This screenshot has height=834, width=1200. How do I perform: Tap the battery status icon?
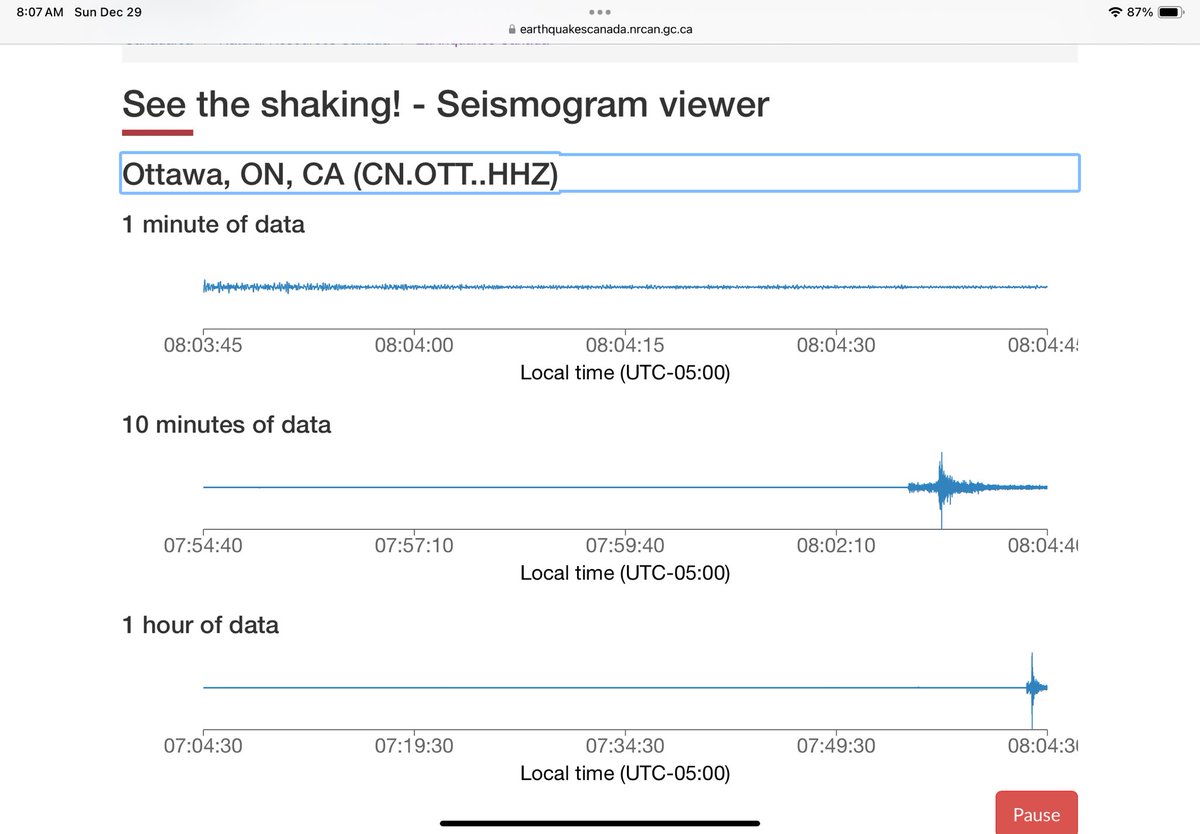(1171, 12)
